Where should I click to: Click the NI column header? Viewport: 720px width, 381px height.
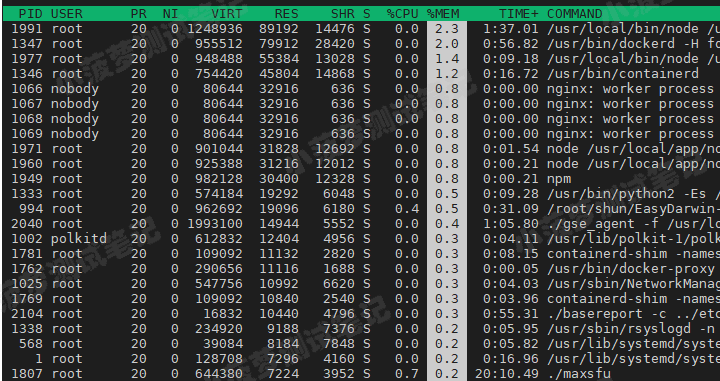click(171, 14)
